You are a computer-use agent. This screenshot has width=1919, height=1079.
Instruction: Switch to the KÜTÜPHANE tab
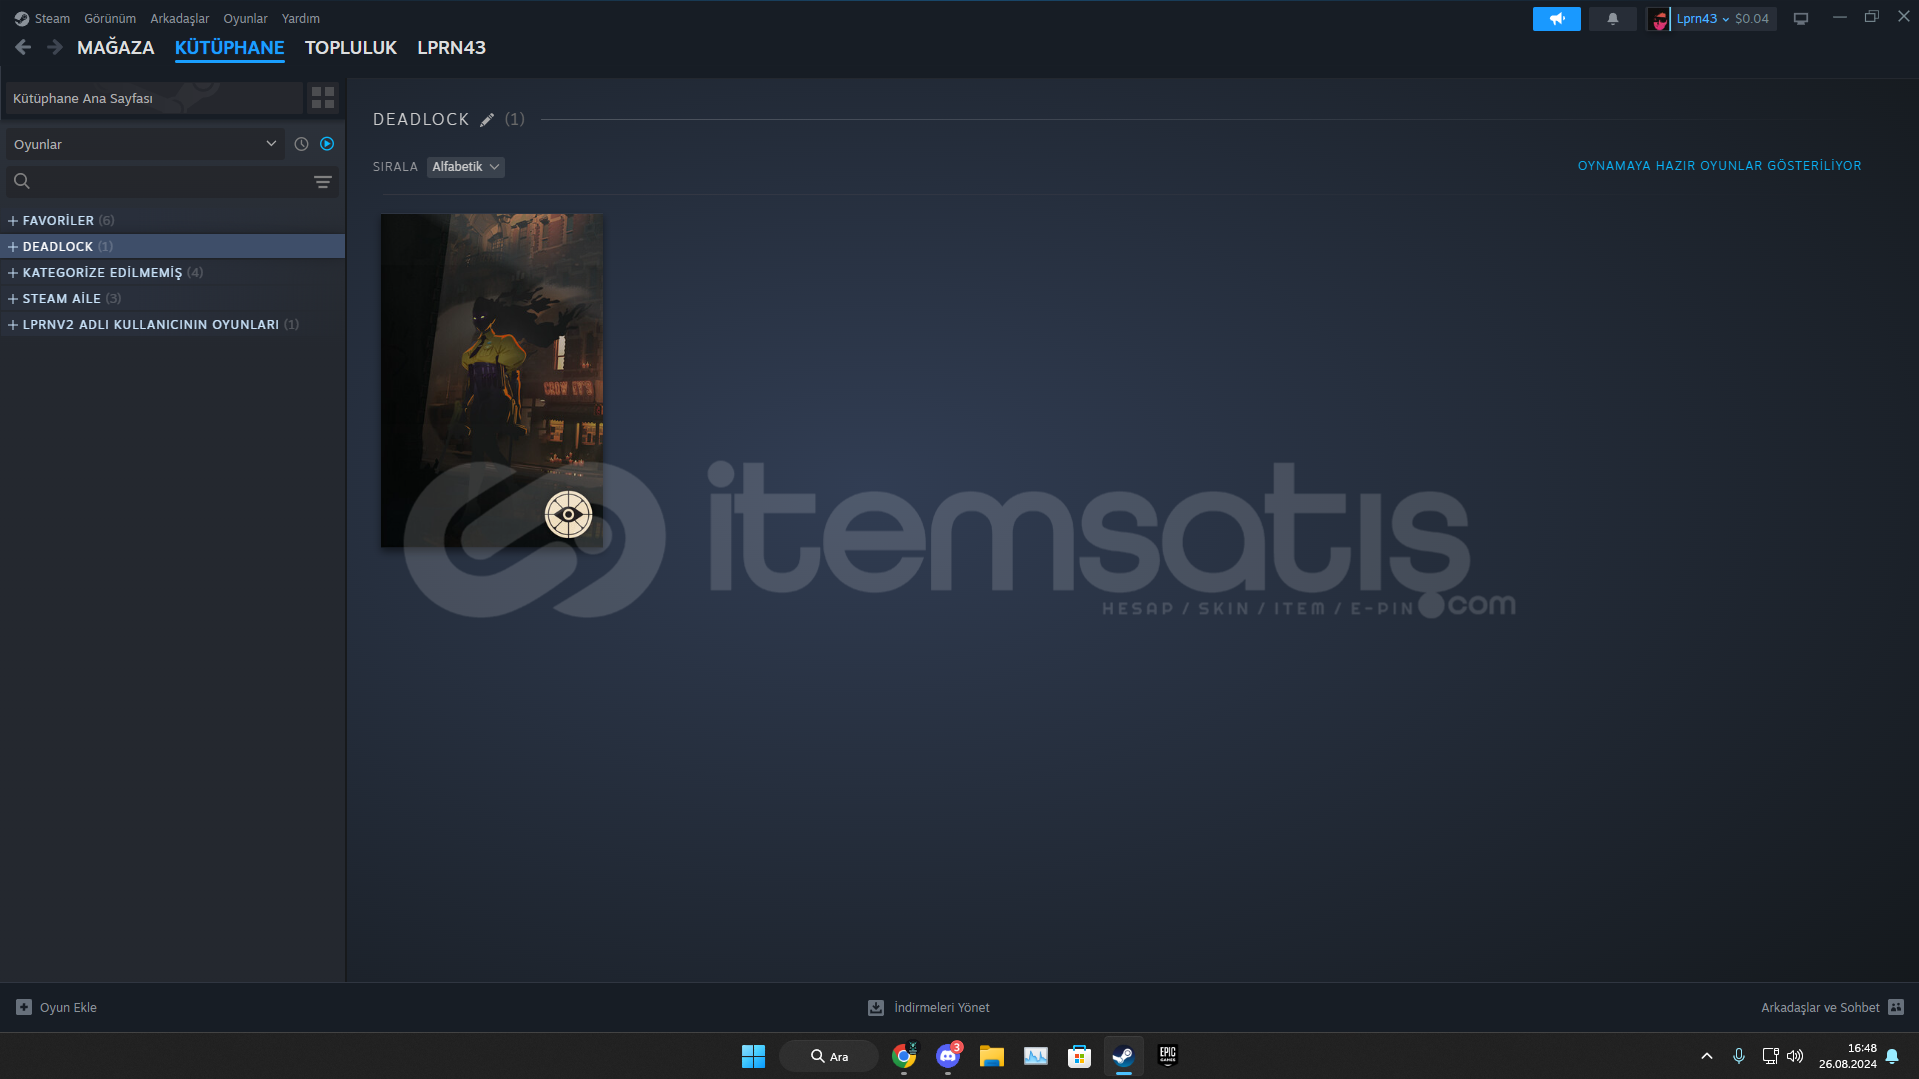coord(229,47)
